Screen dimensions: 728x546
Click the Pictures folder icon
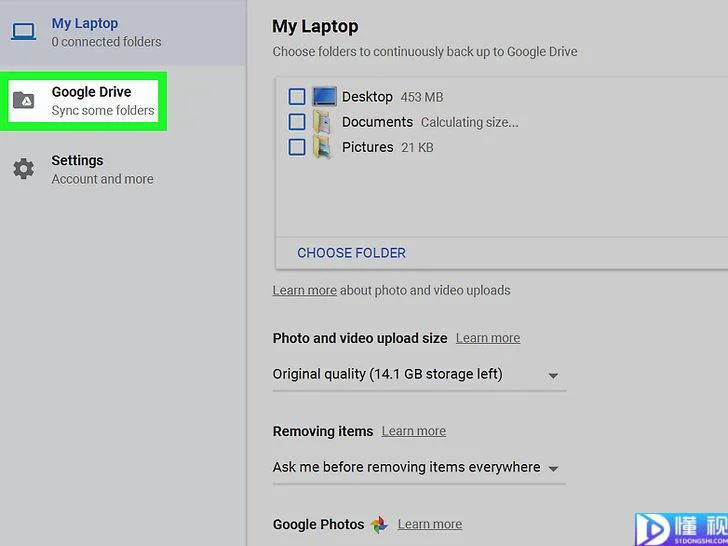[322, 147]
